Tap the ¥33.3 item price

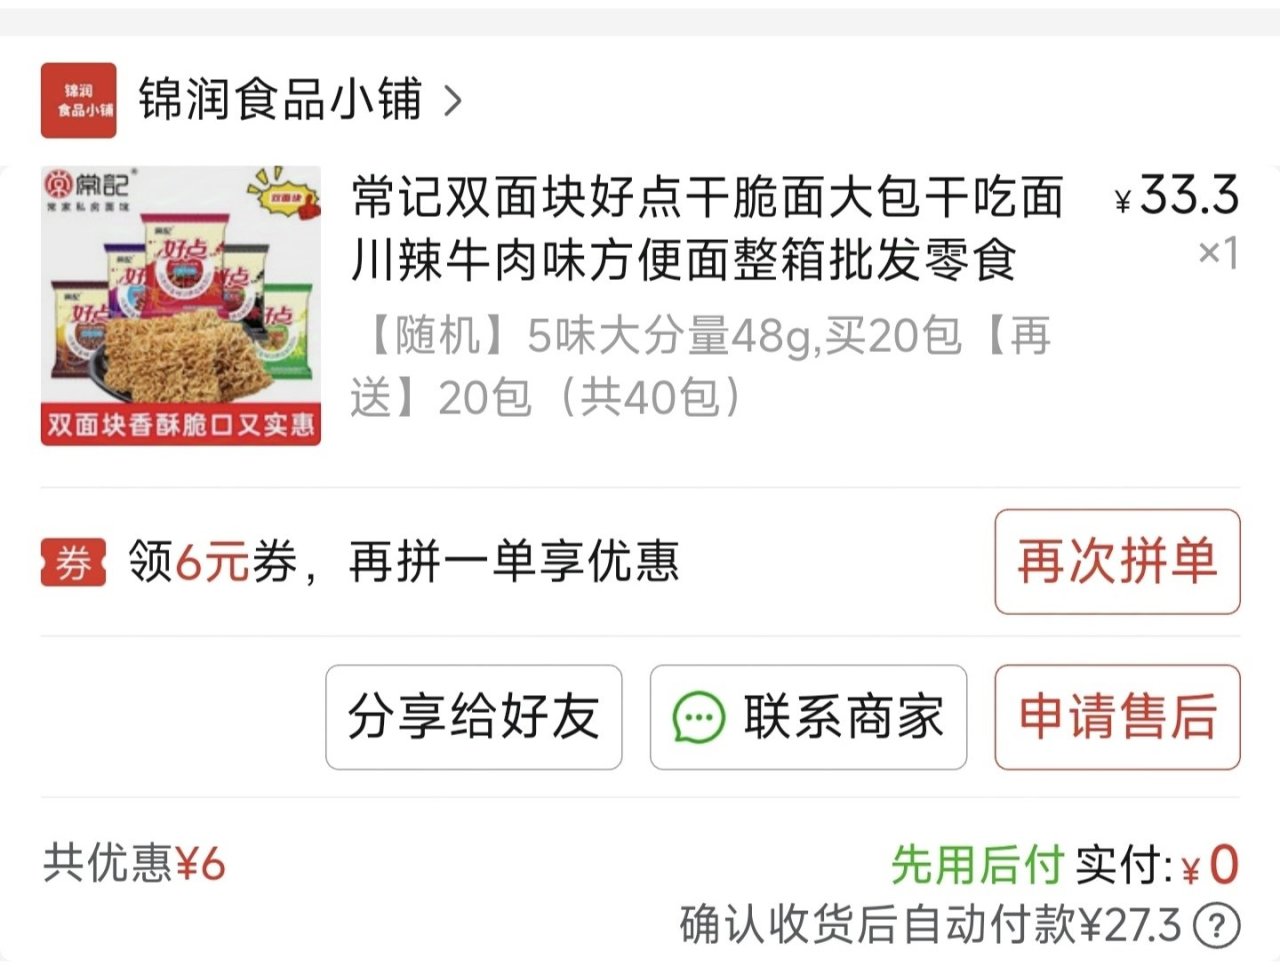(1177, 195)
